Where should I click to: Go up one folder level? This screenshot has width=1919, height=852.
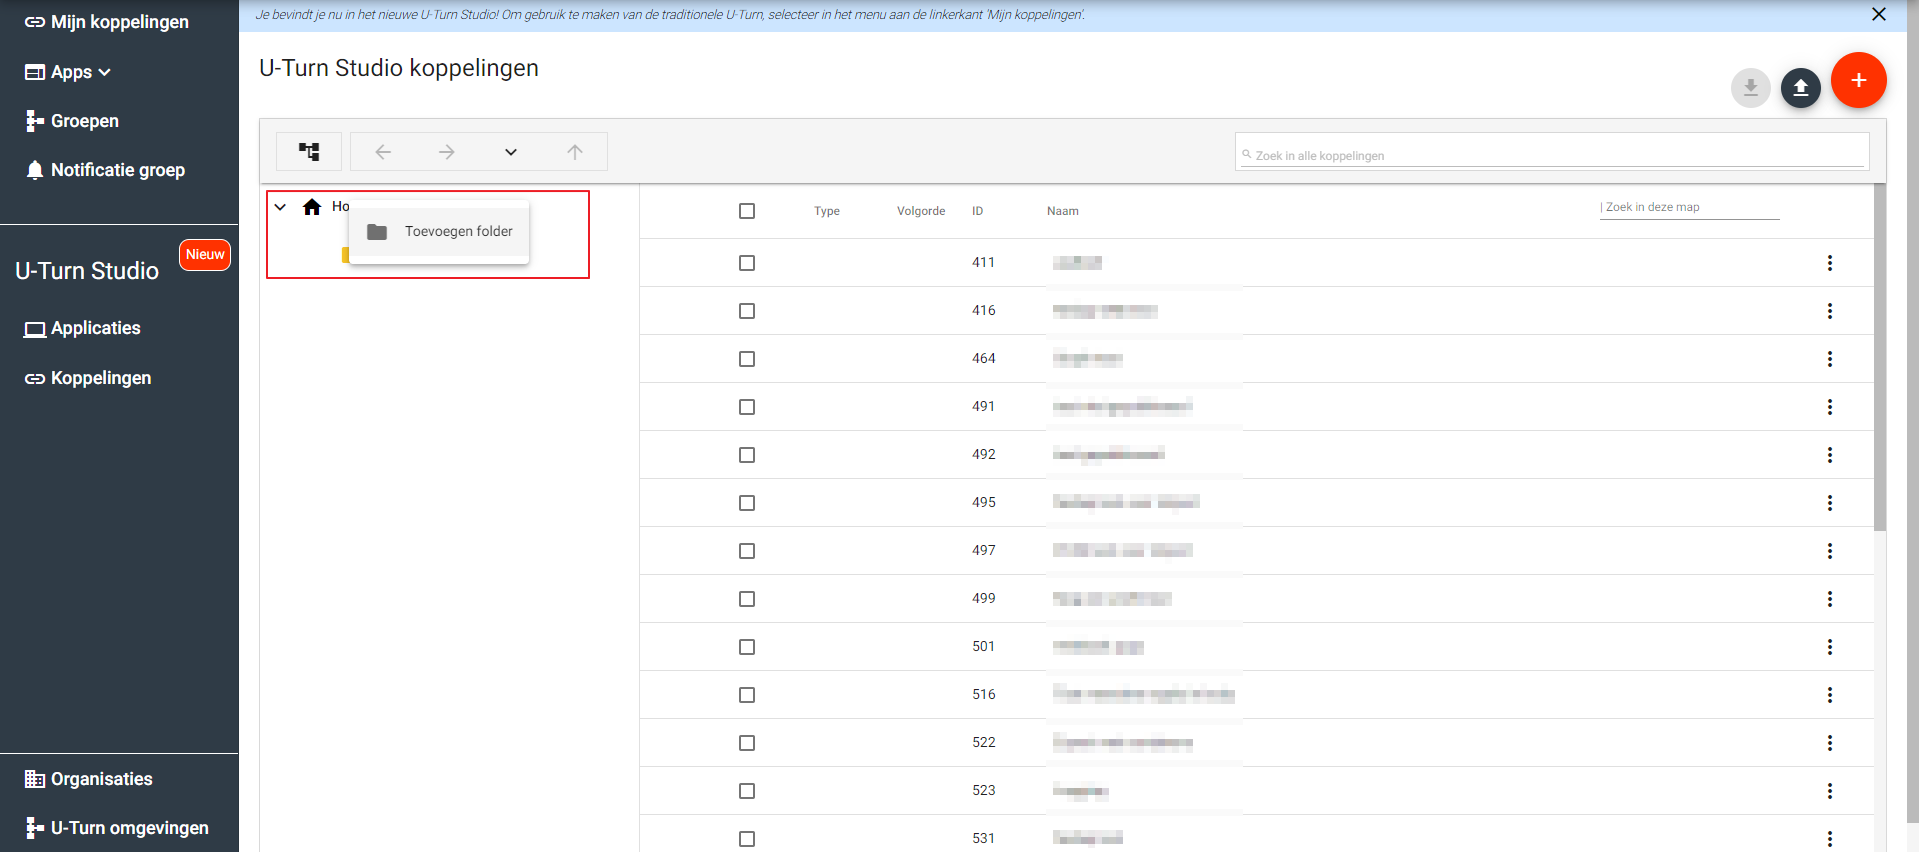pos(575,152)
